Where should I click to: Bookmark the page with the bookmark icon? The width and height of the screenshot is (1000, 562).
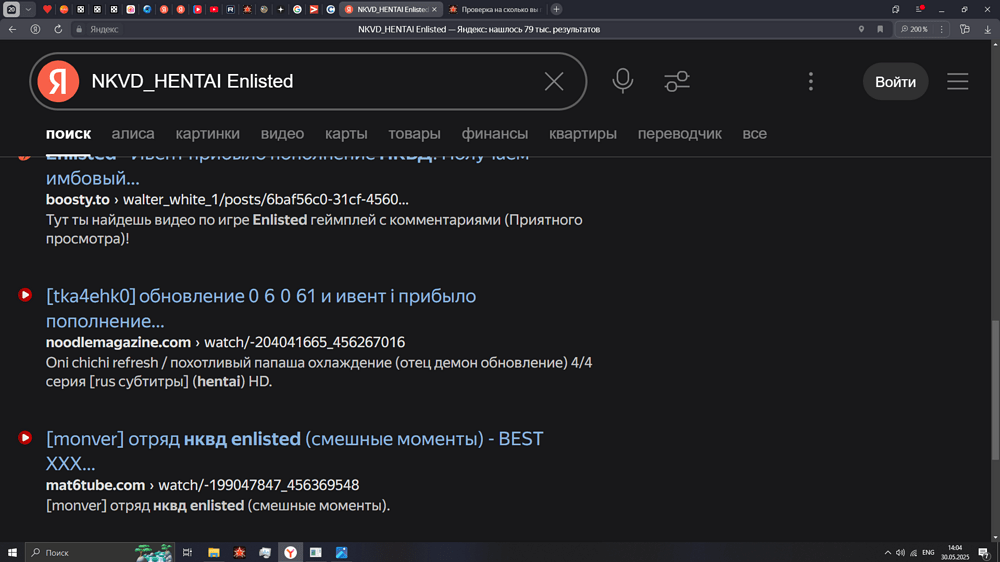click(880, 29)
